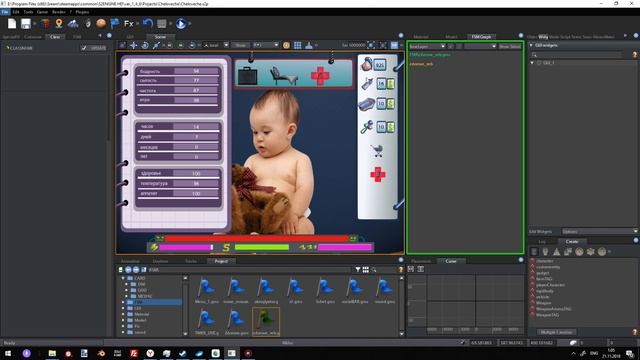Select the Rotate gizmo tool in viewport toolbar
The width and height of the screenshot is (640, 360).
[145, 45]
